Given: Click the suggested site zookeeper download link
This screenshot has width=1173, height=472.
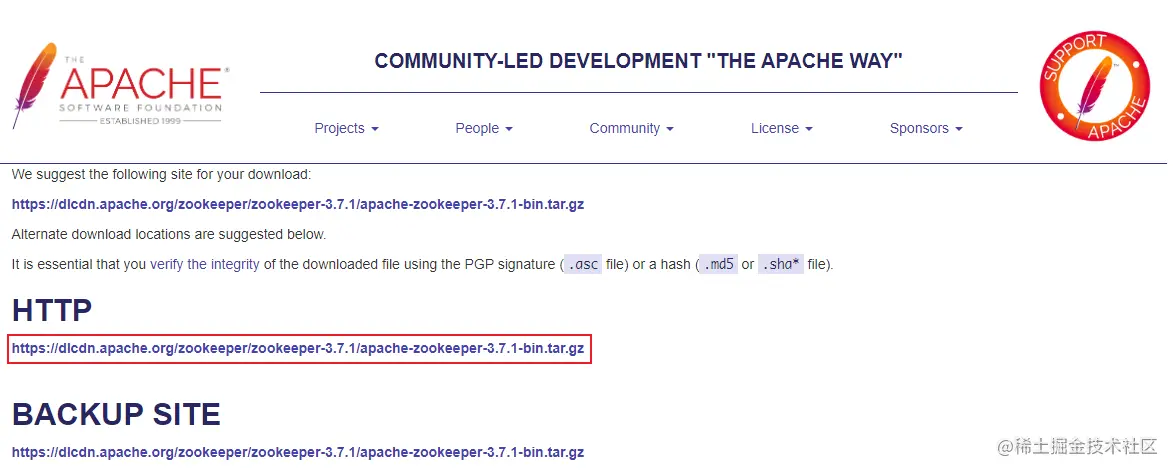Looking at the screenshot, I should (x=298, y=204).
